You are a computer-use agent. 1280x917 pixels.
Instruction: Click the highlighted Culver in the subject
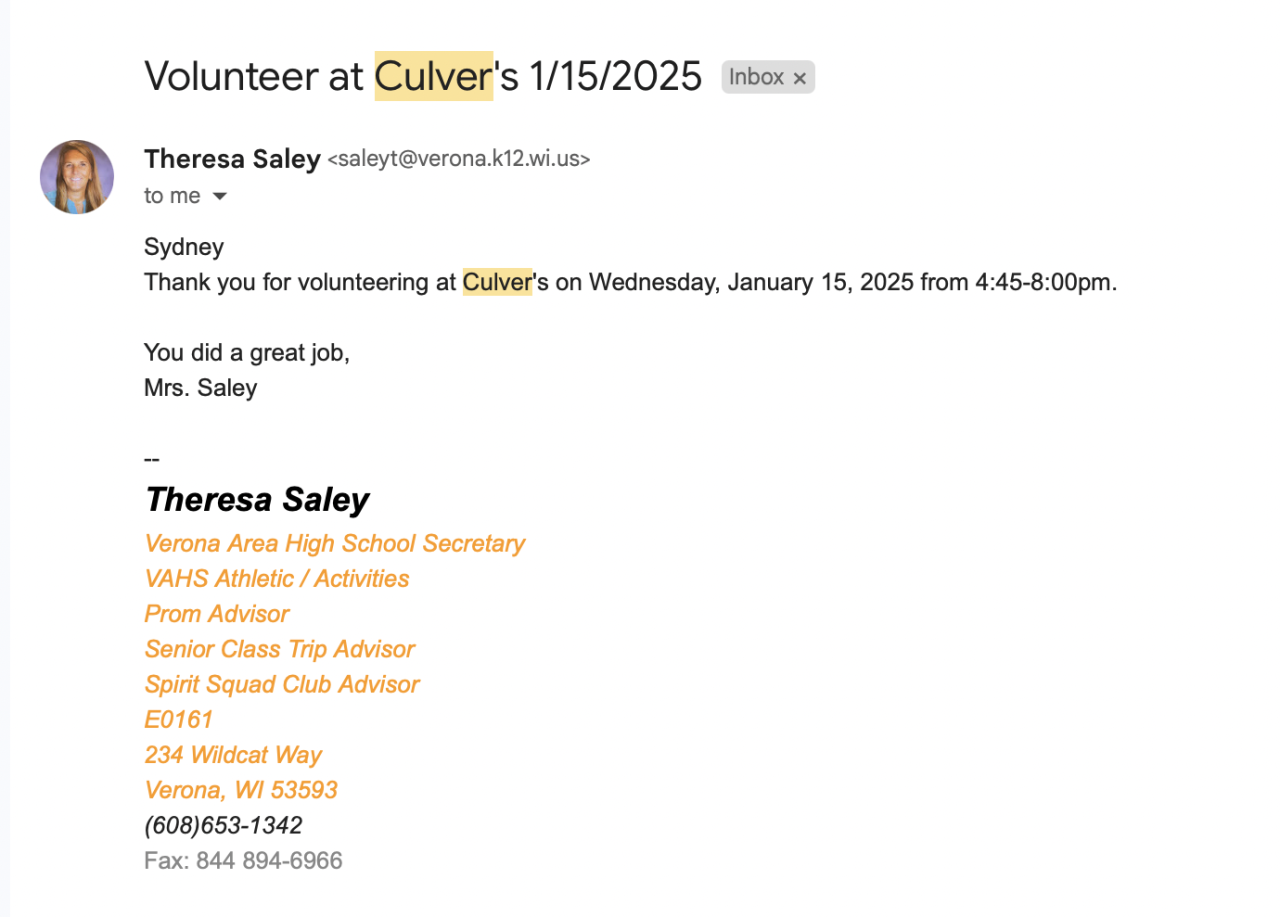coord(433,76)
